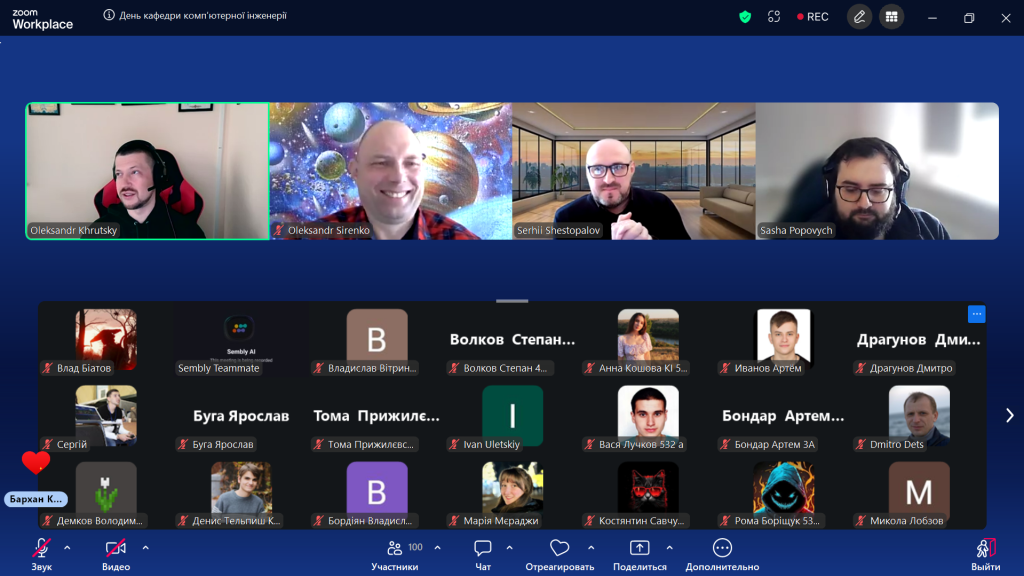
Task: Go to next page of participants
Action: tap(1010, 415)
